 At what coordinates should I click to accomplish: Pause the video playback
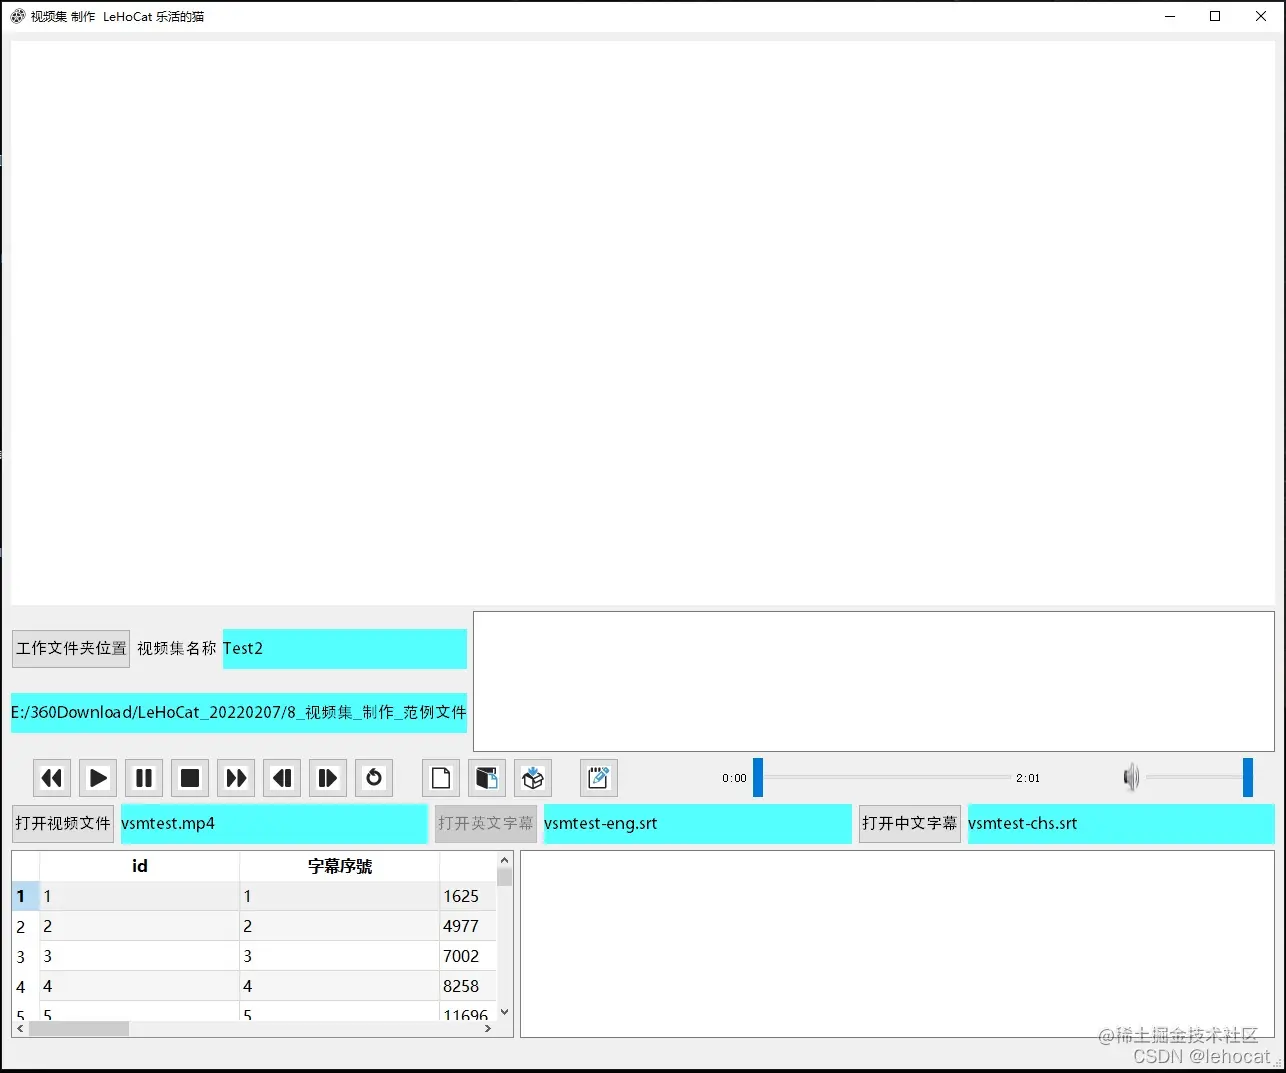coord(144,778)
